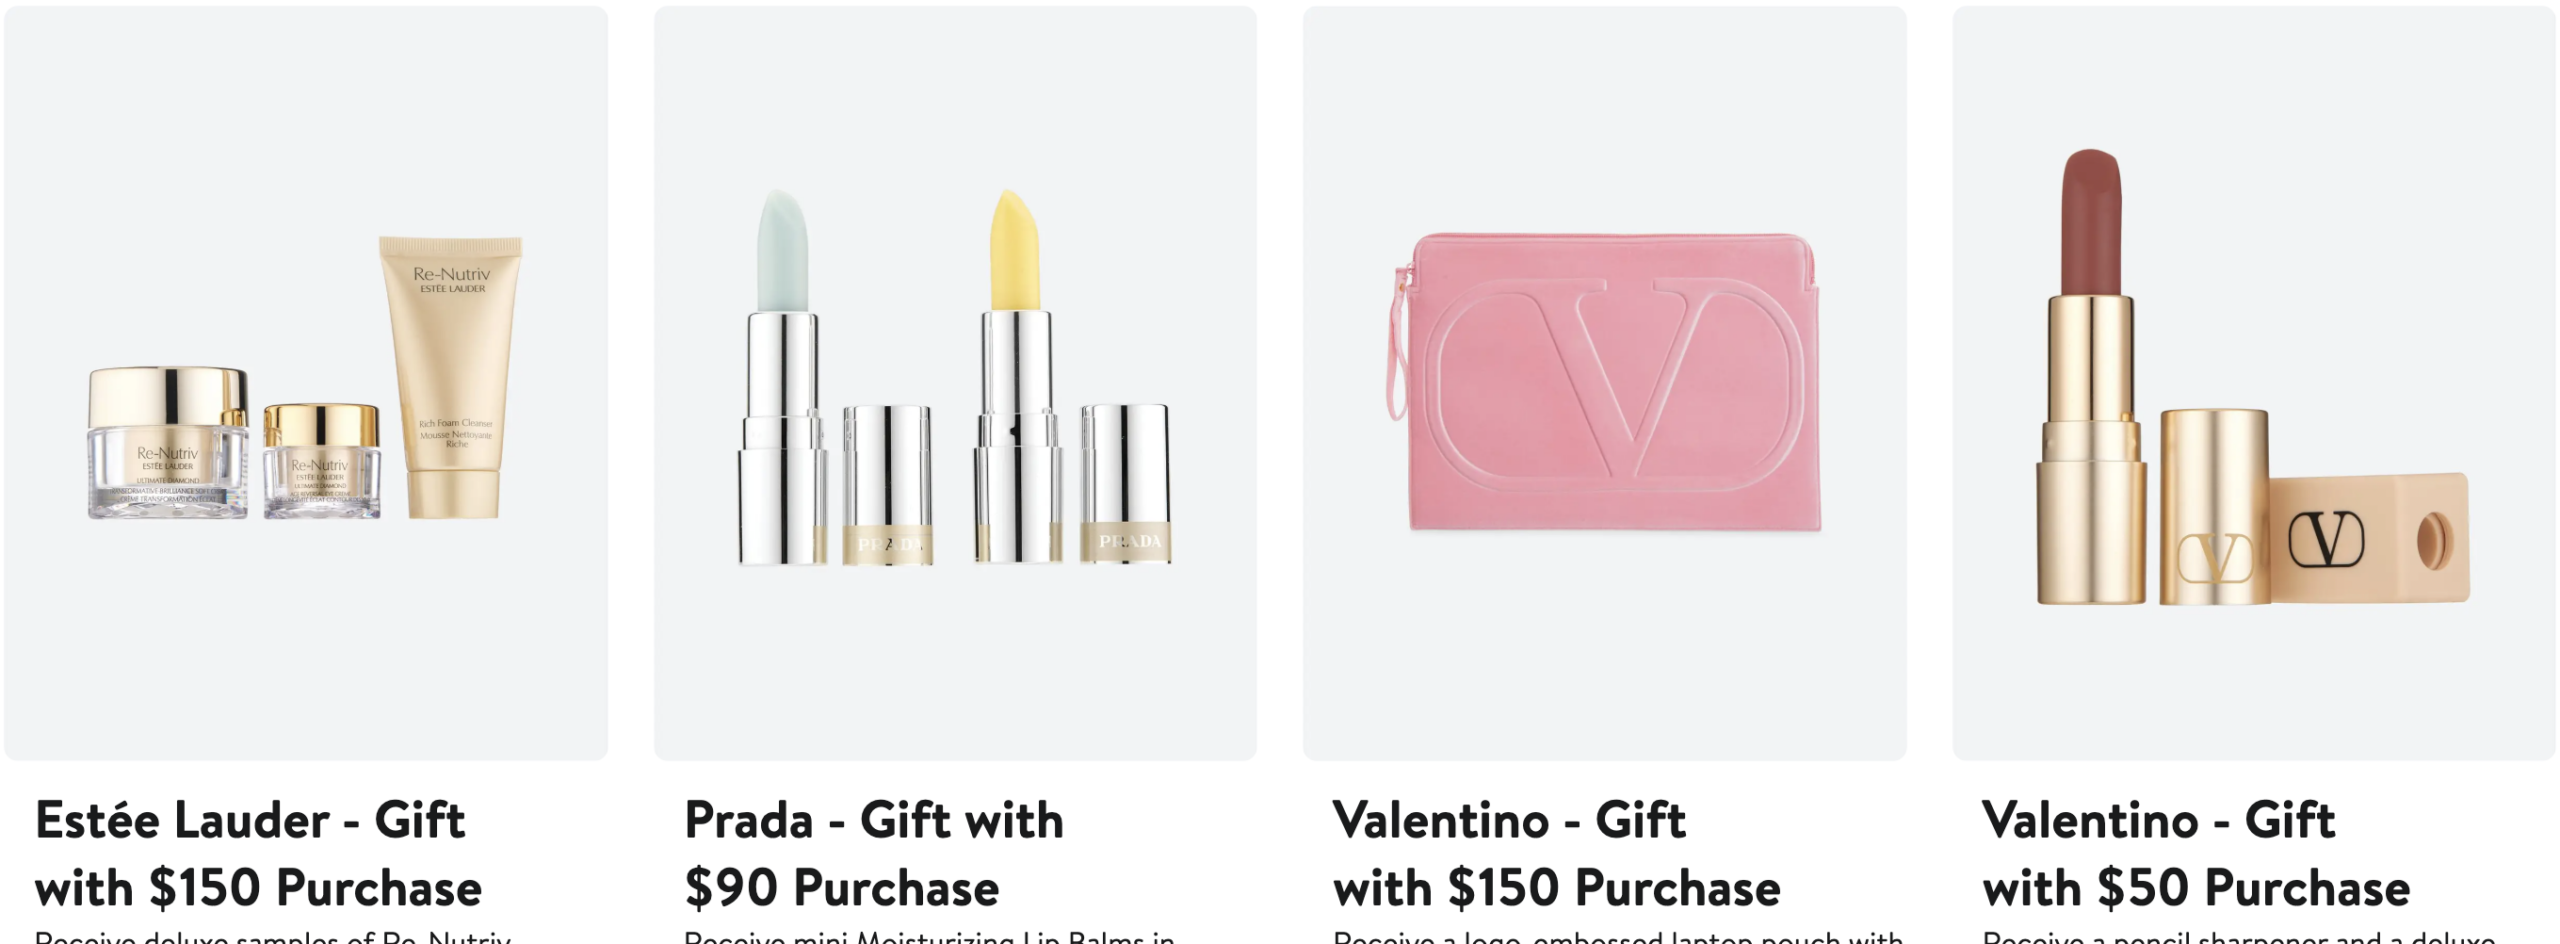Click the yellow Prada lip balm
The height and width of the screenshot is (944, 2560).
coord(1017,377)
